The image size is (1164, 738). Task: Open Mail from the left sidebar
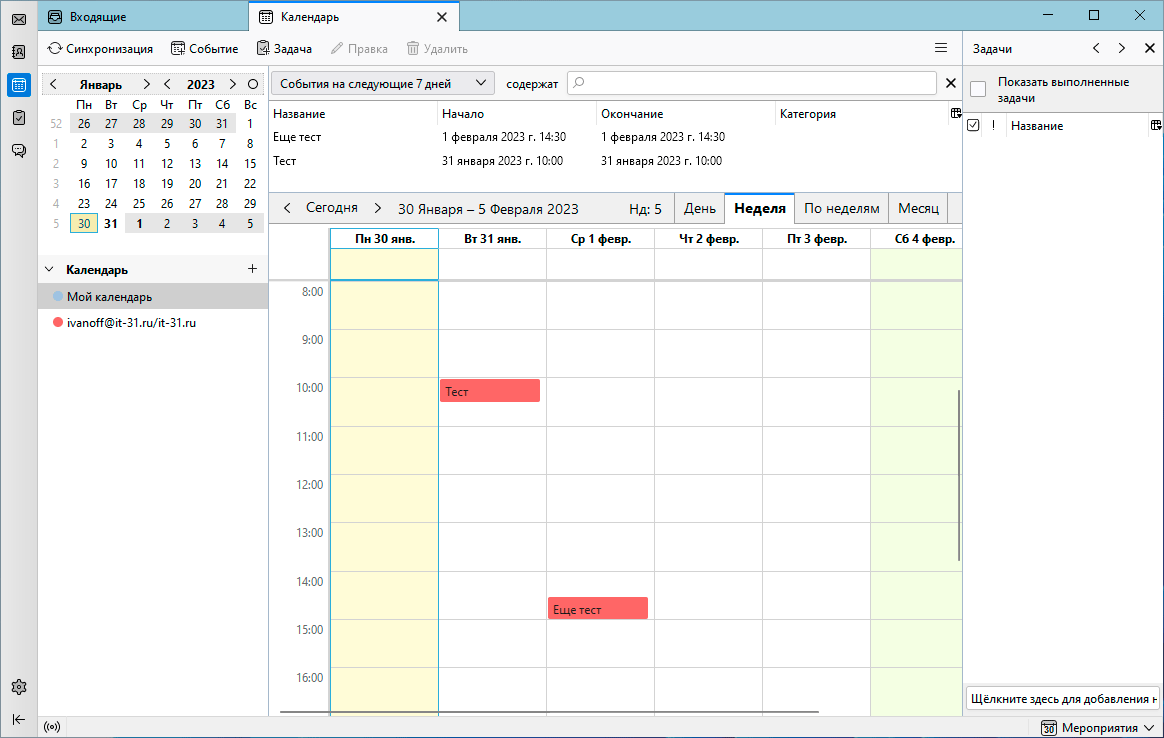[18, 19]
